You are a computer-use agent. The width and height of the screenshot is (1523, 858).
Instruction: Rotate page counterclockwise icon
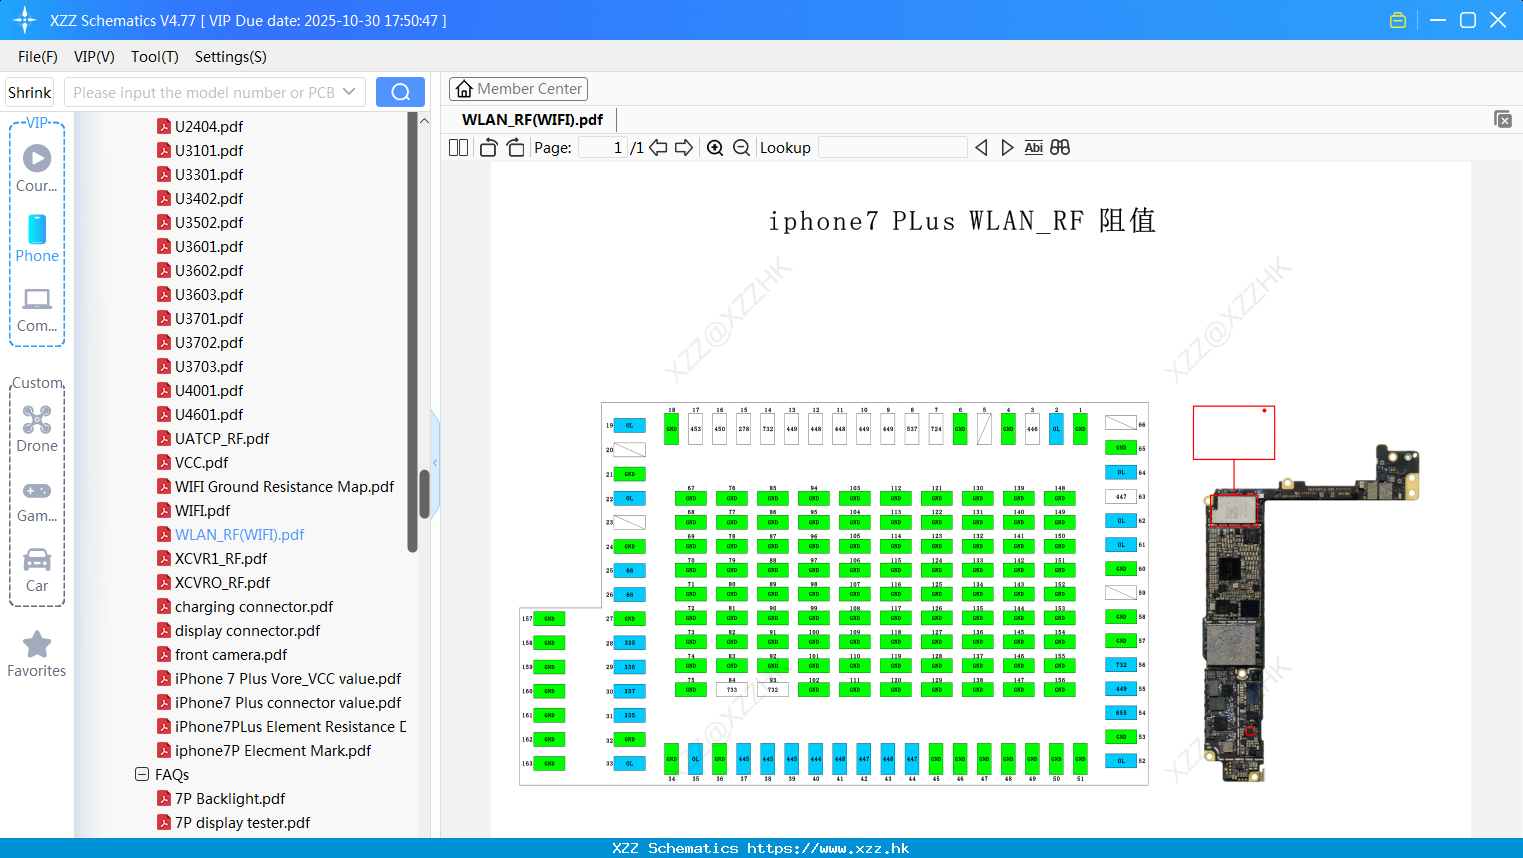488,147
